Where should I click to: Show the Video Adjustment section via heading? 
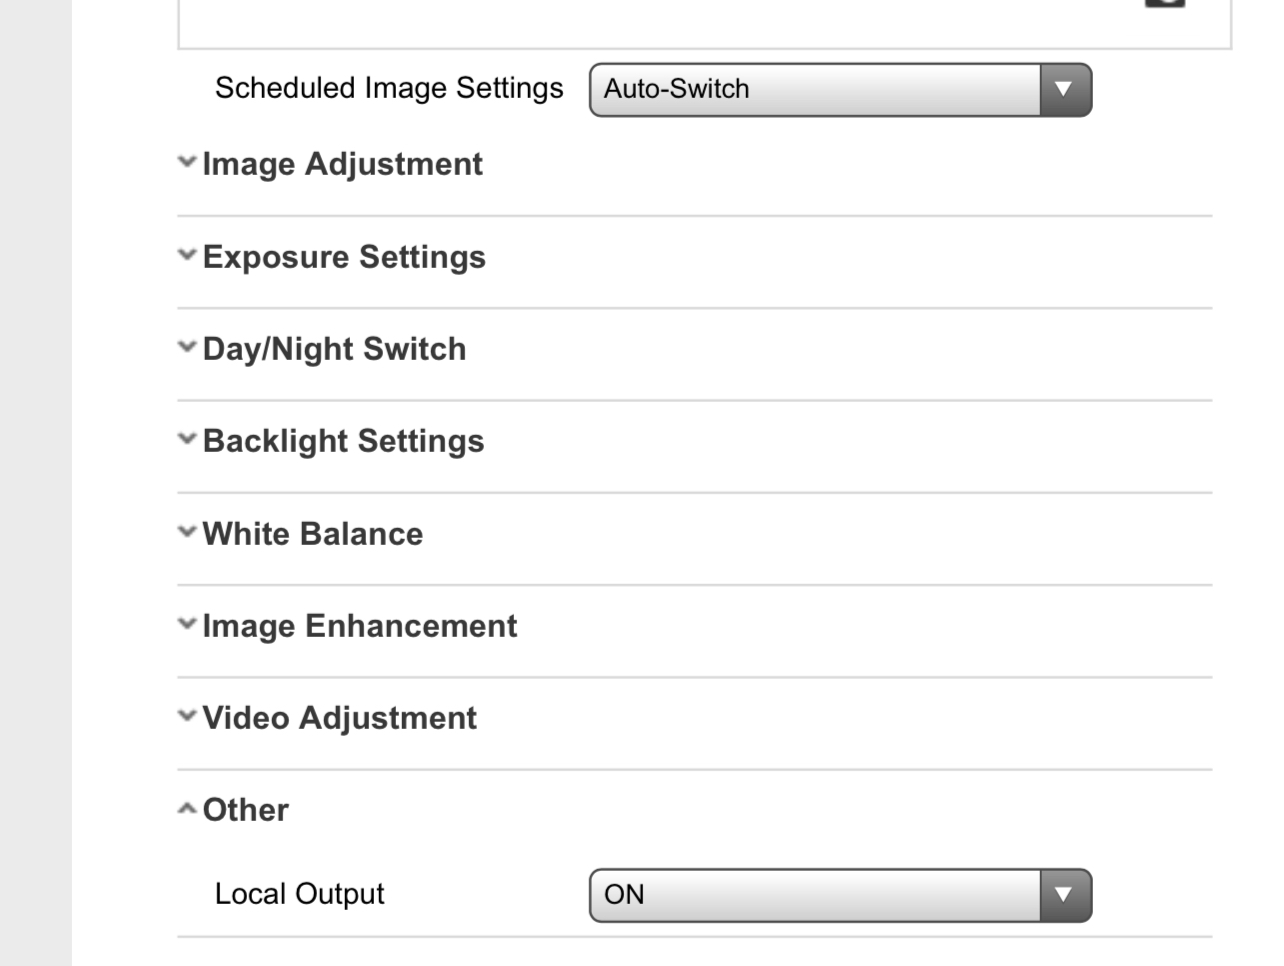pyautogui.click(x=339, y=718)
